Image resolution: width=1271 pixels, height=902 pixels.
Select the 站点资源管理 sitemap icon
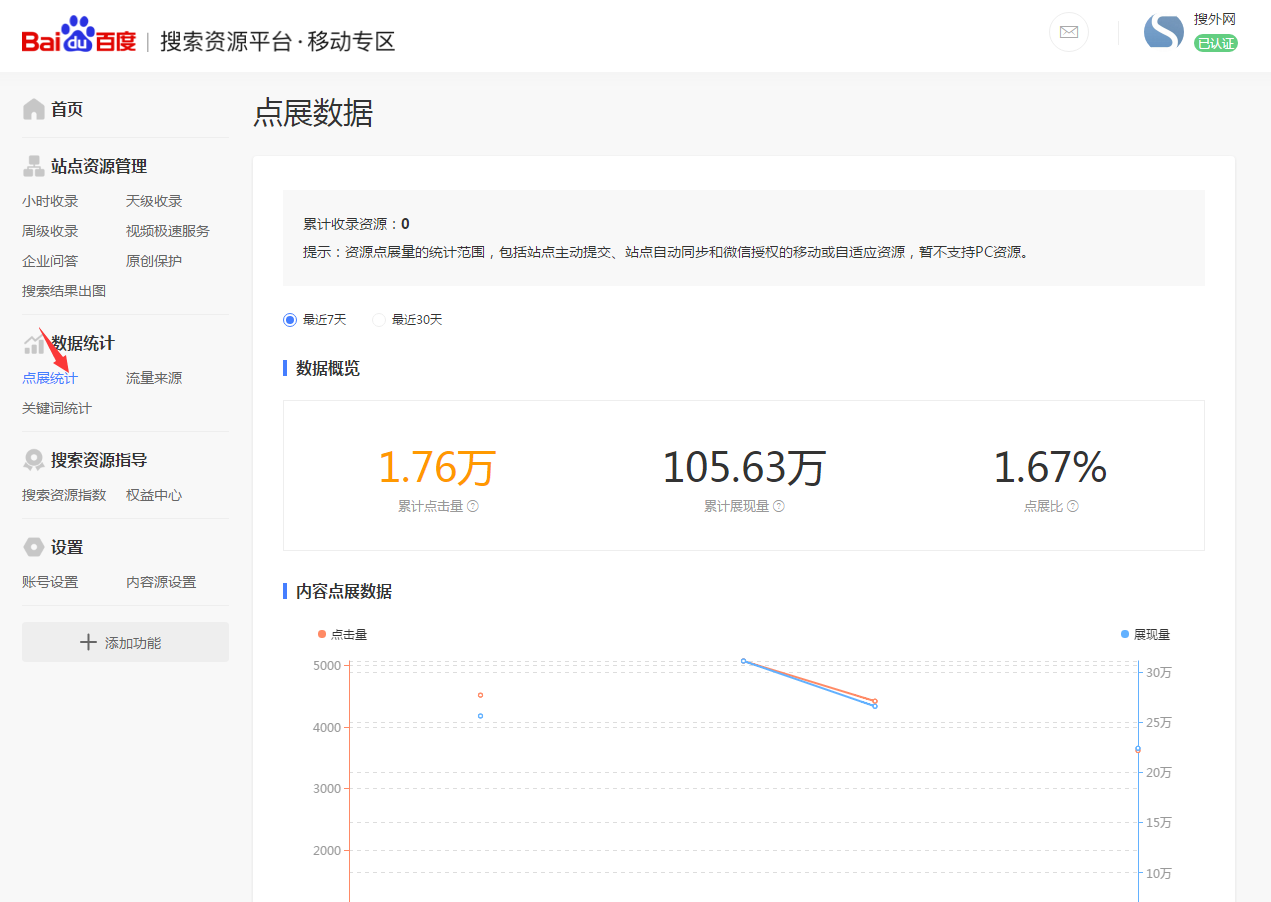click(32, 166)
